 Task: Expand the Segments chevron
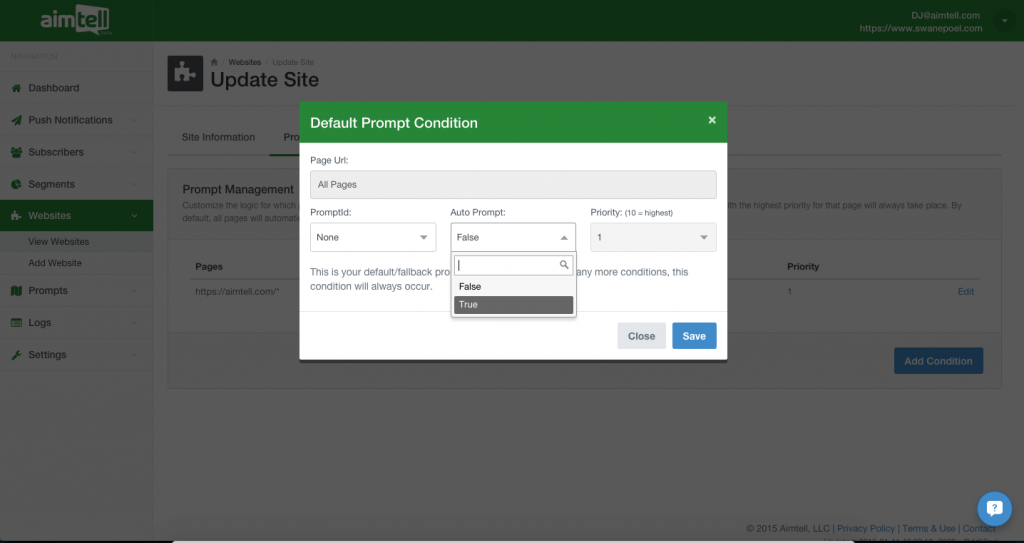(133, 184)
